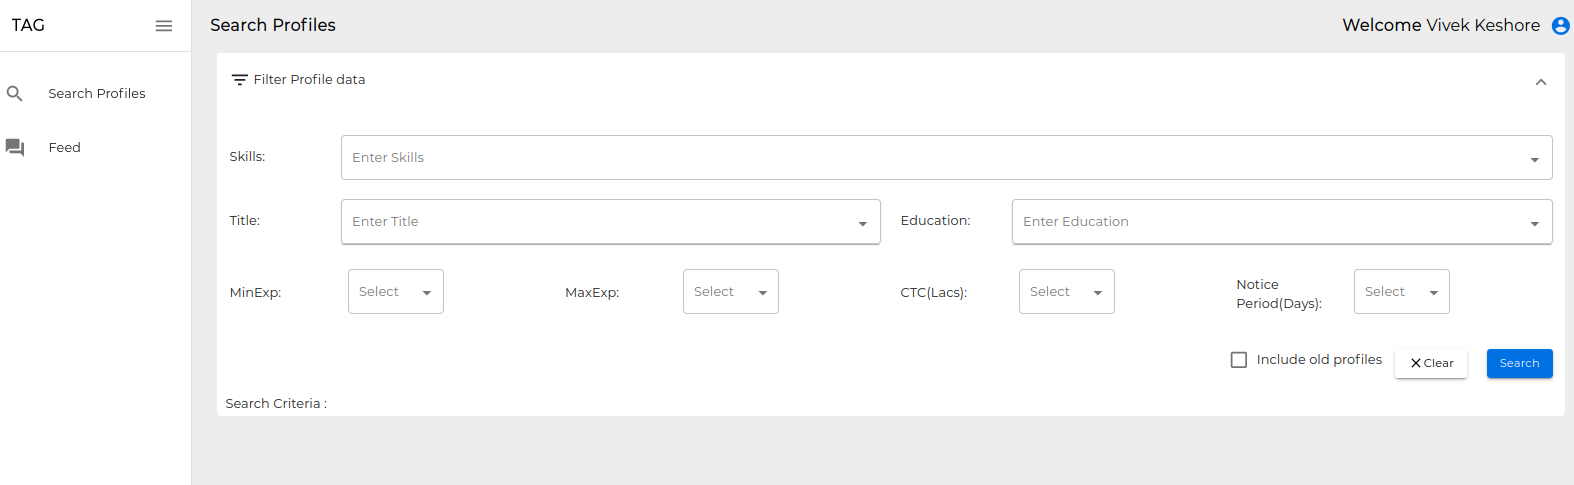Viewport: 1574px width, 485px height.
Task: Open the MinExp Select dropdown
Action: pos(396,292)
